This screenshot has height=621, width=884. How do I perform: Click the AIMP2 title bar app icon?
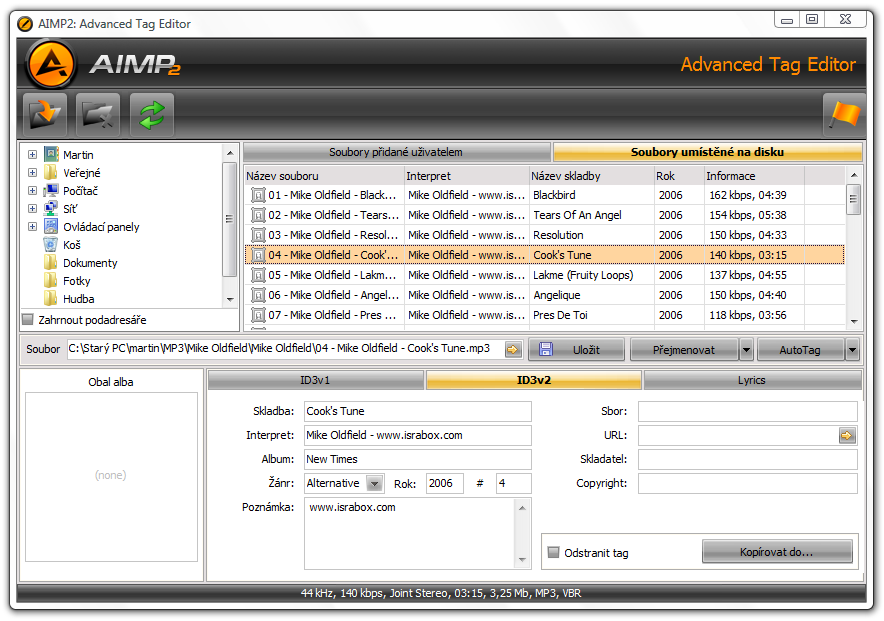[25, 24]
